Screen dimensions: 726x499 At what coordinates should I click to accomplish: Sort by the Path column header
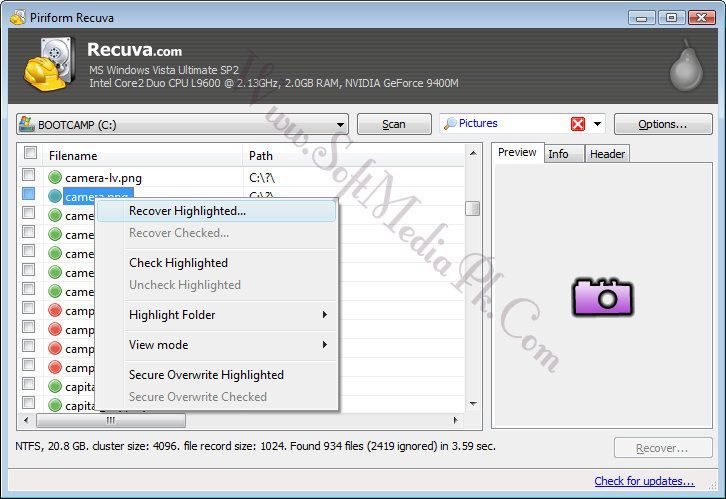pos(353,156)
